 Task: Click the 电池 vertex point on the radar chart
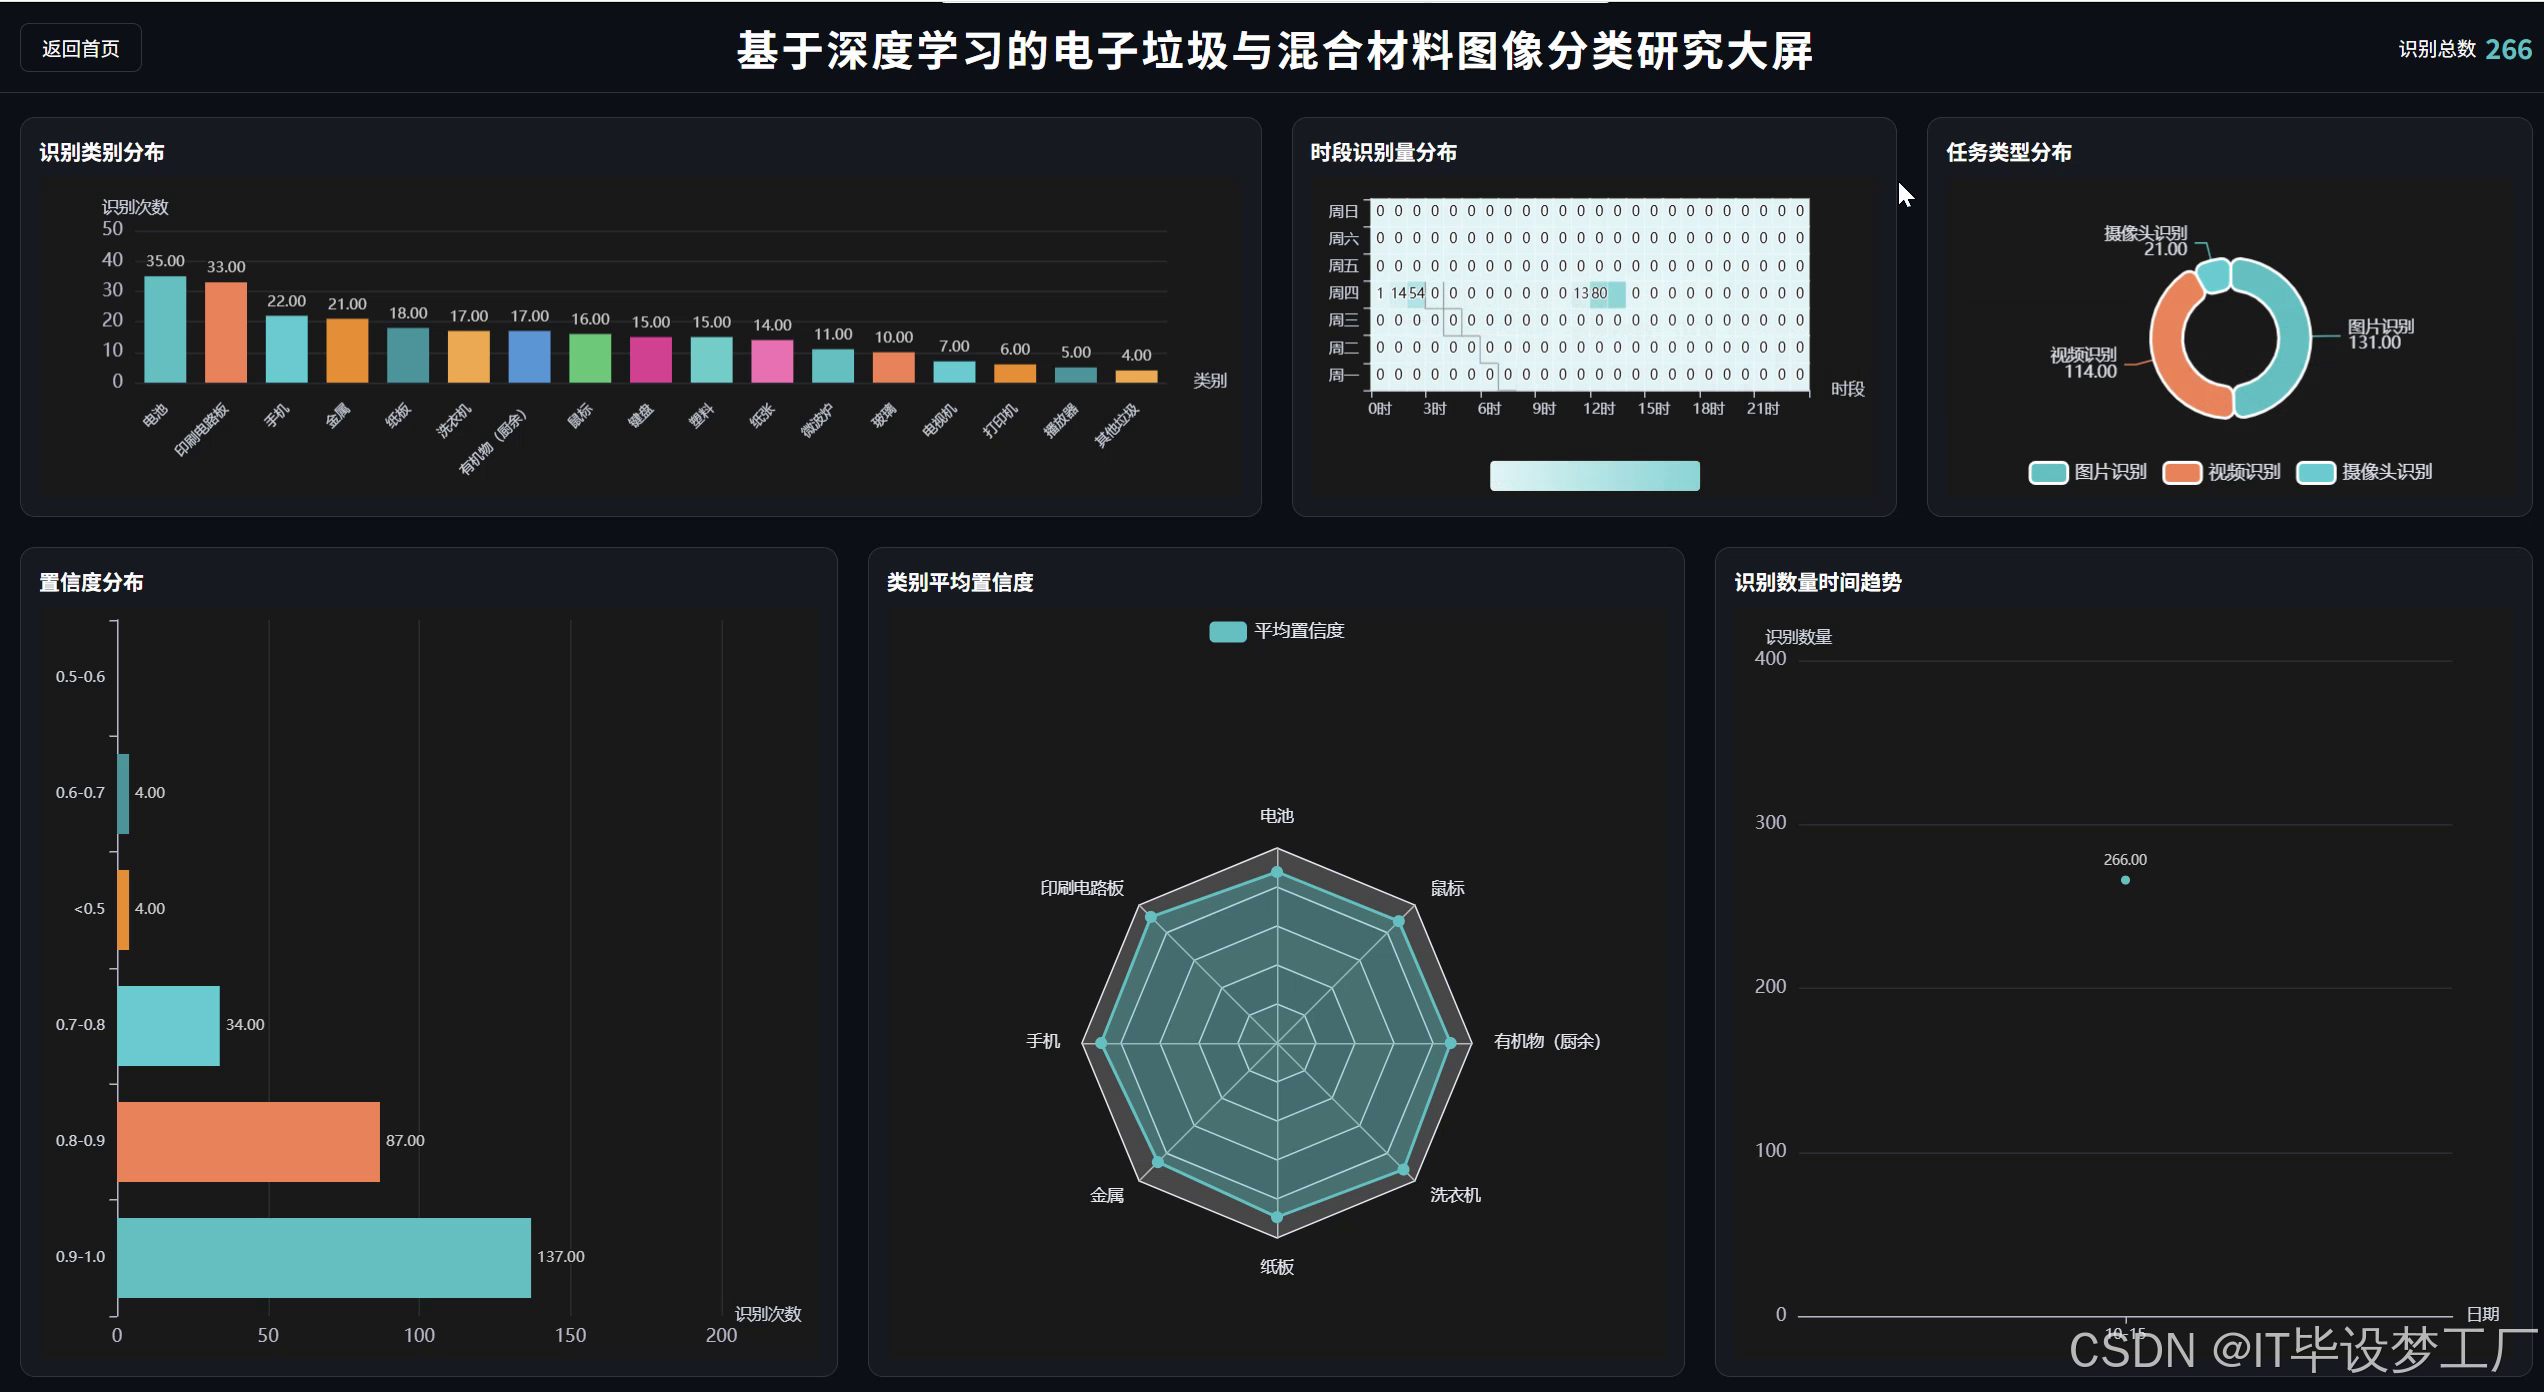1277,873
